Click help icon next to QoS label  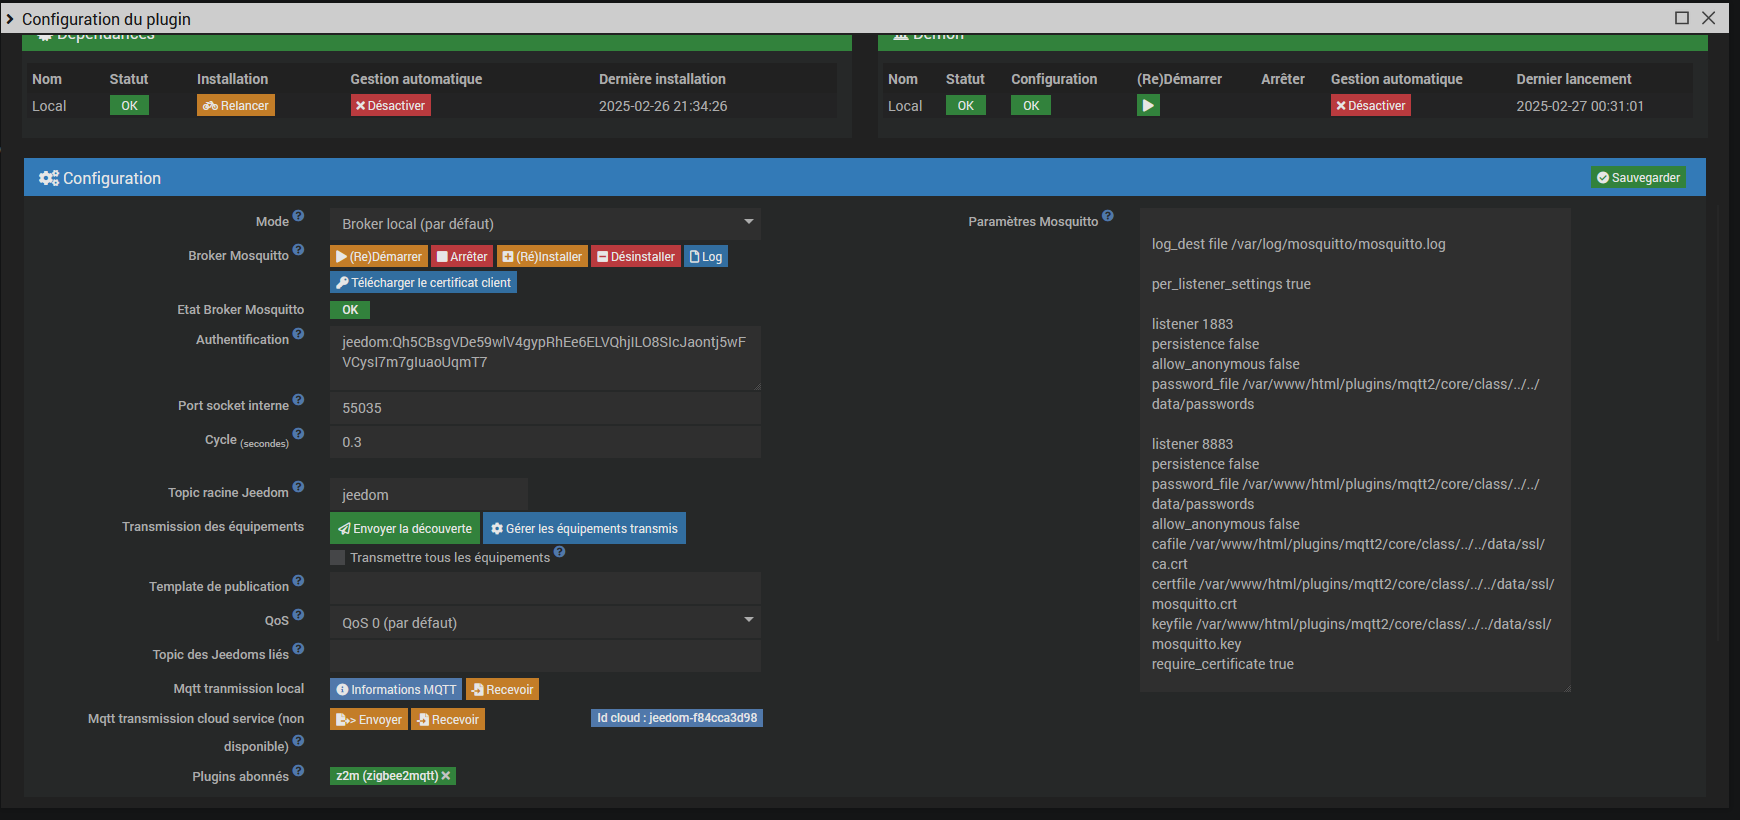[298, 615]
